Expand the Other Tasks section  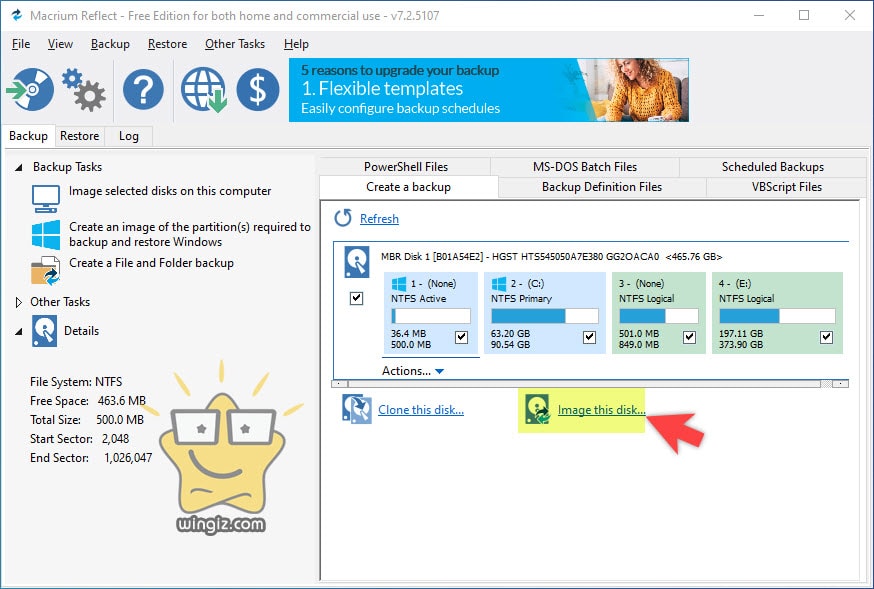pyautogui.click(x=19, y=302)
